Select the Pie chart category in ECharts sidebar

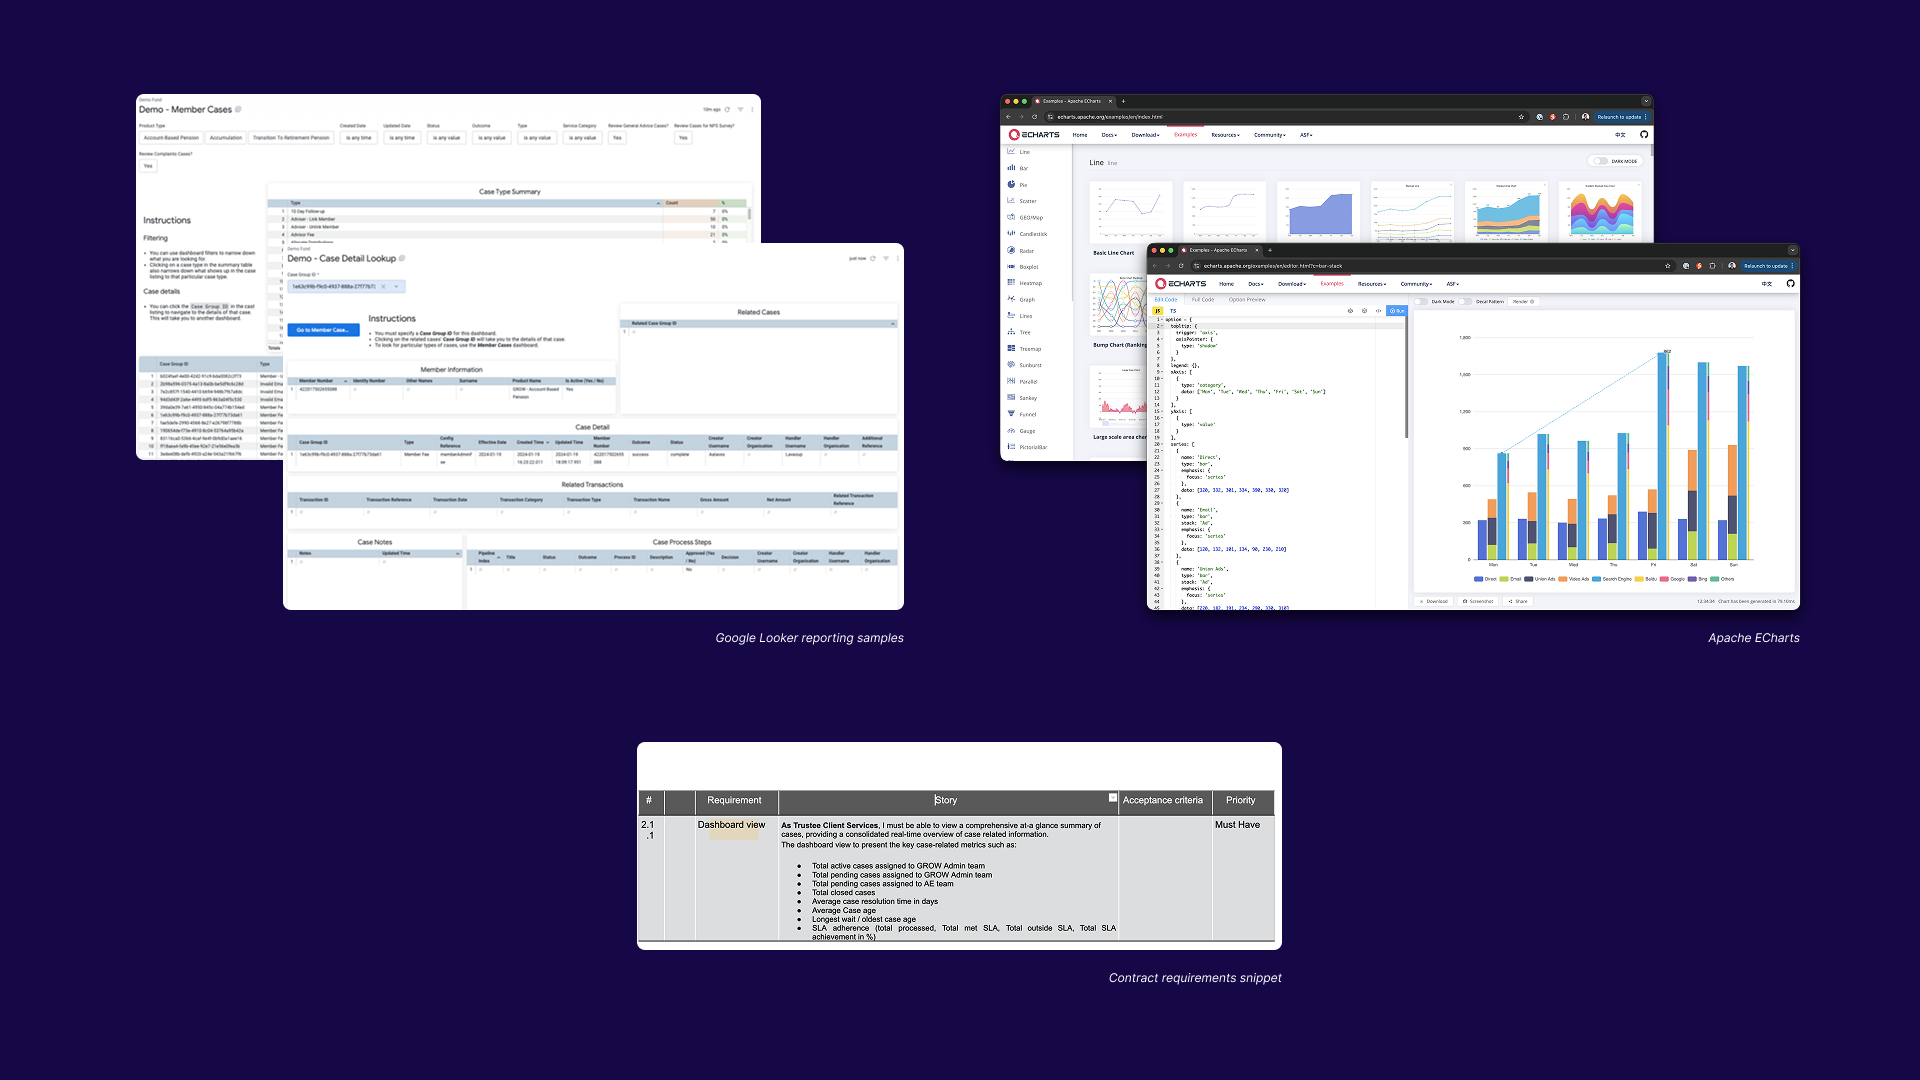[1023, 185]
